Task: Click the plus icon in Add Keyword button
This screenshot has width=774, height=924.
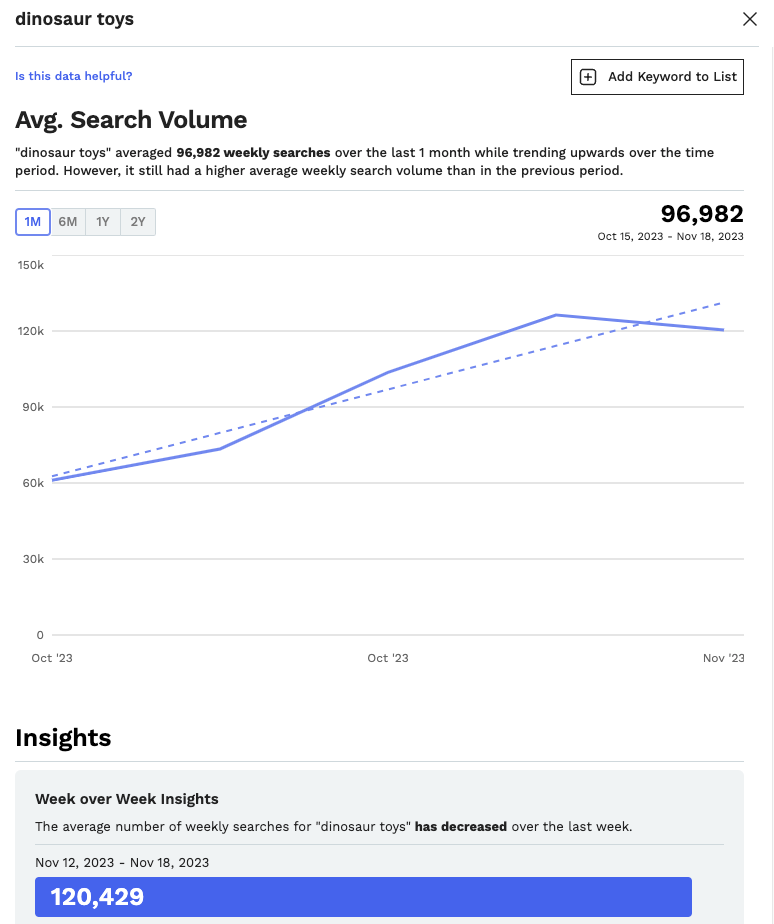Action: [588, 77]
